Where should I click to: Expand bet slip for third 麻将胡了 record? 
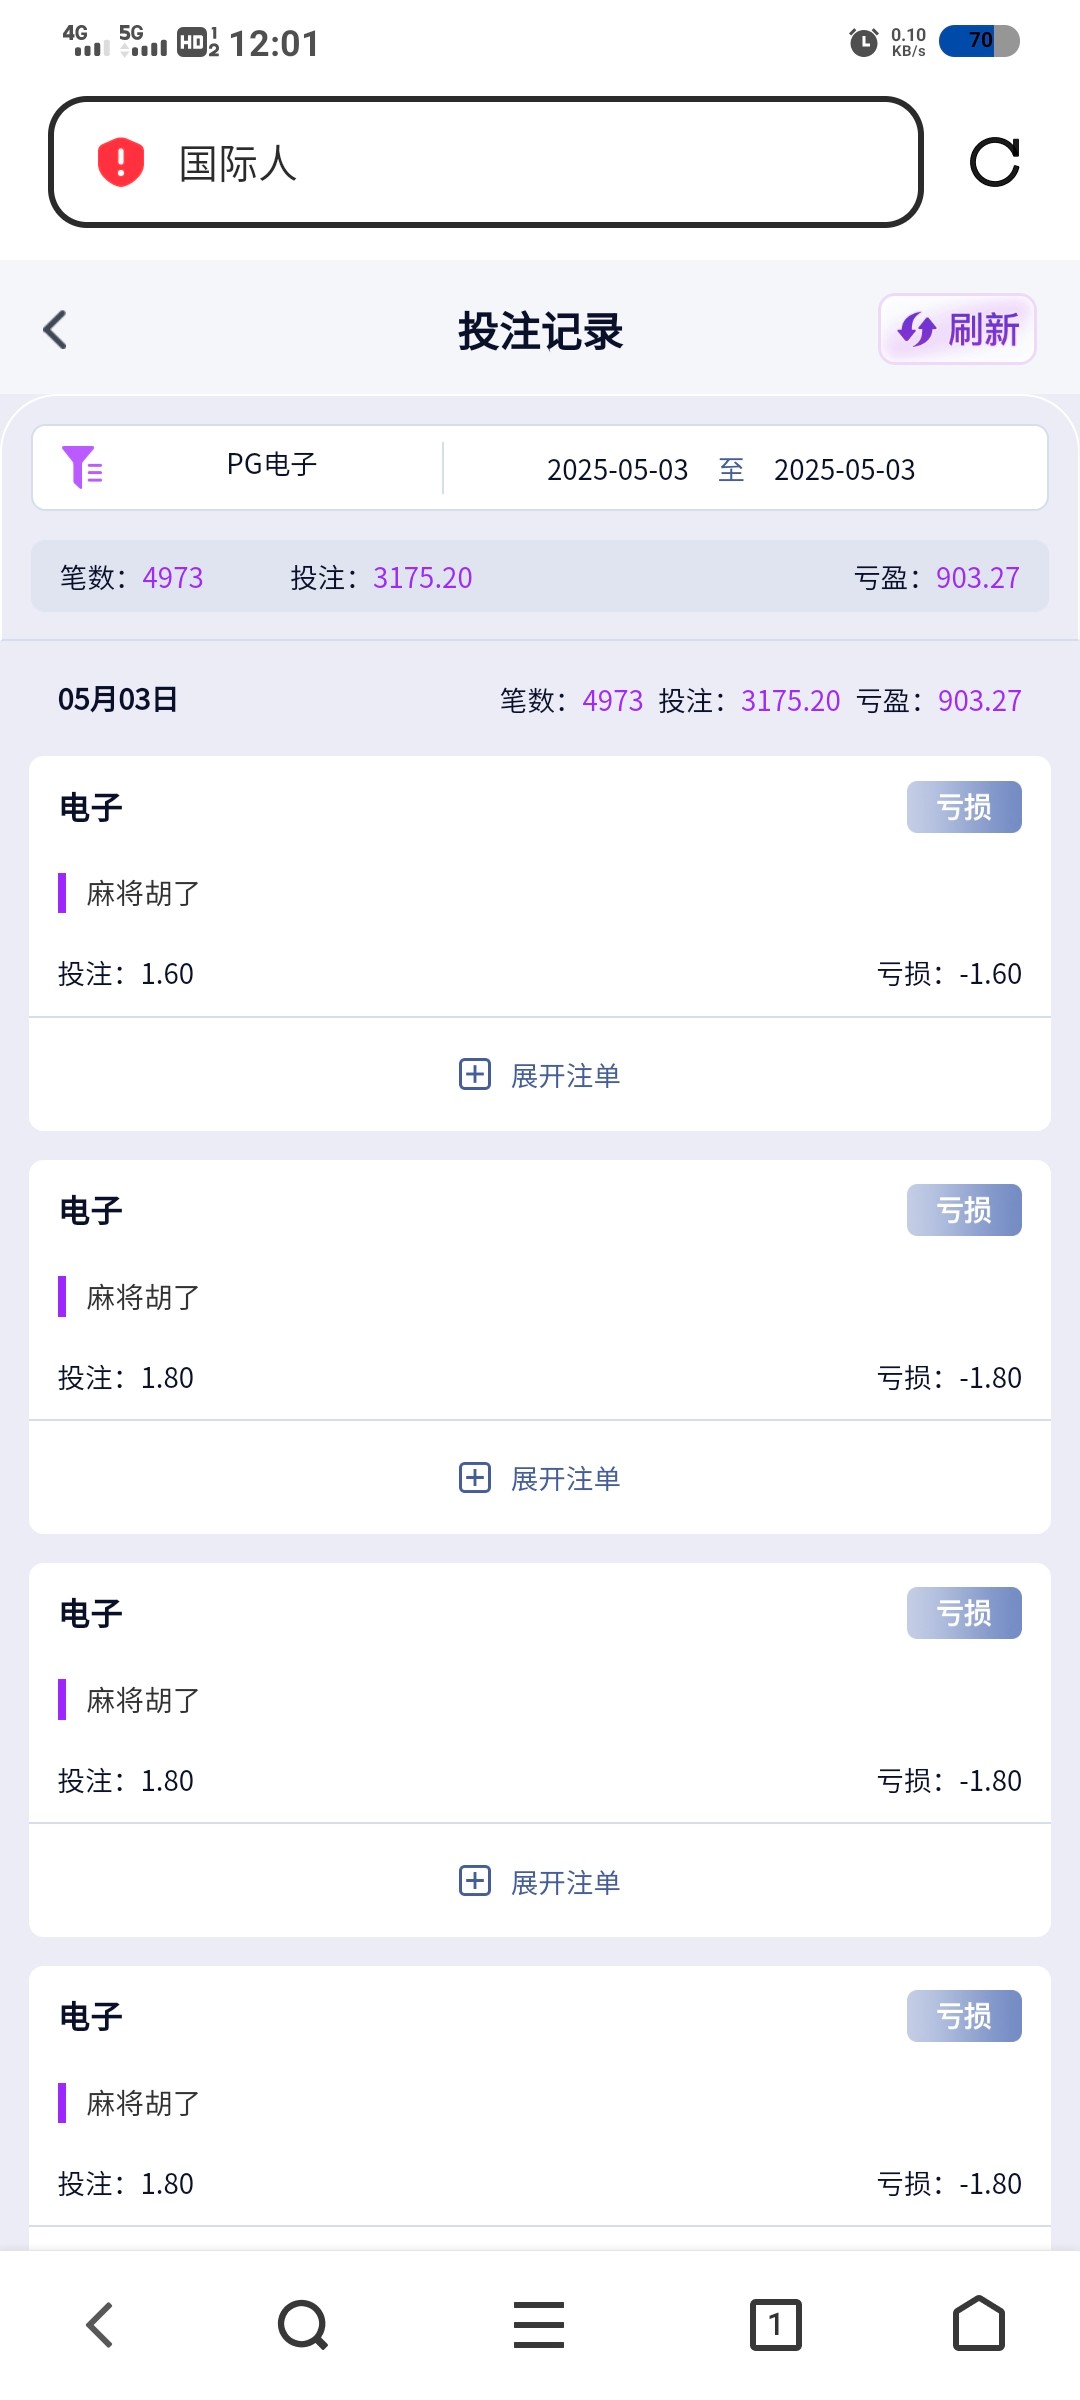pos(540,1882)
